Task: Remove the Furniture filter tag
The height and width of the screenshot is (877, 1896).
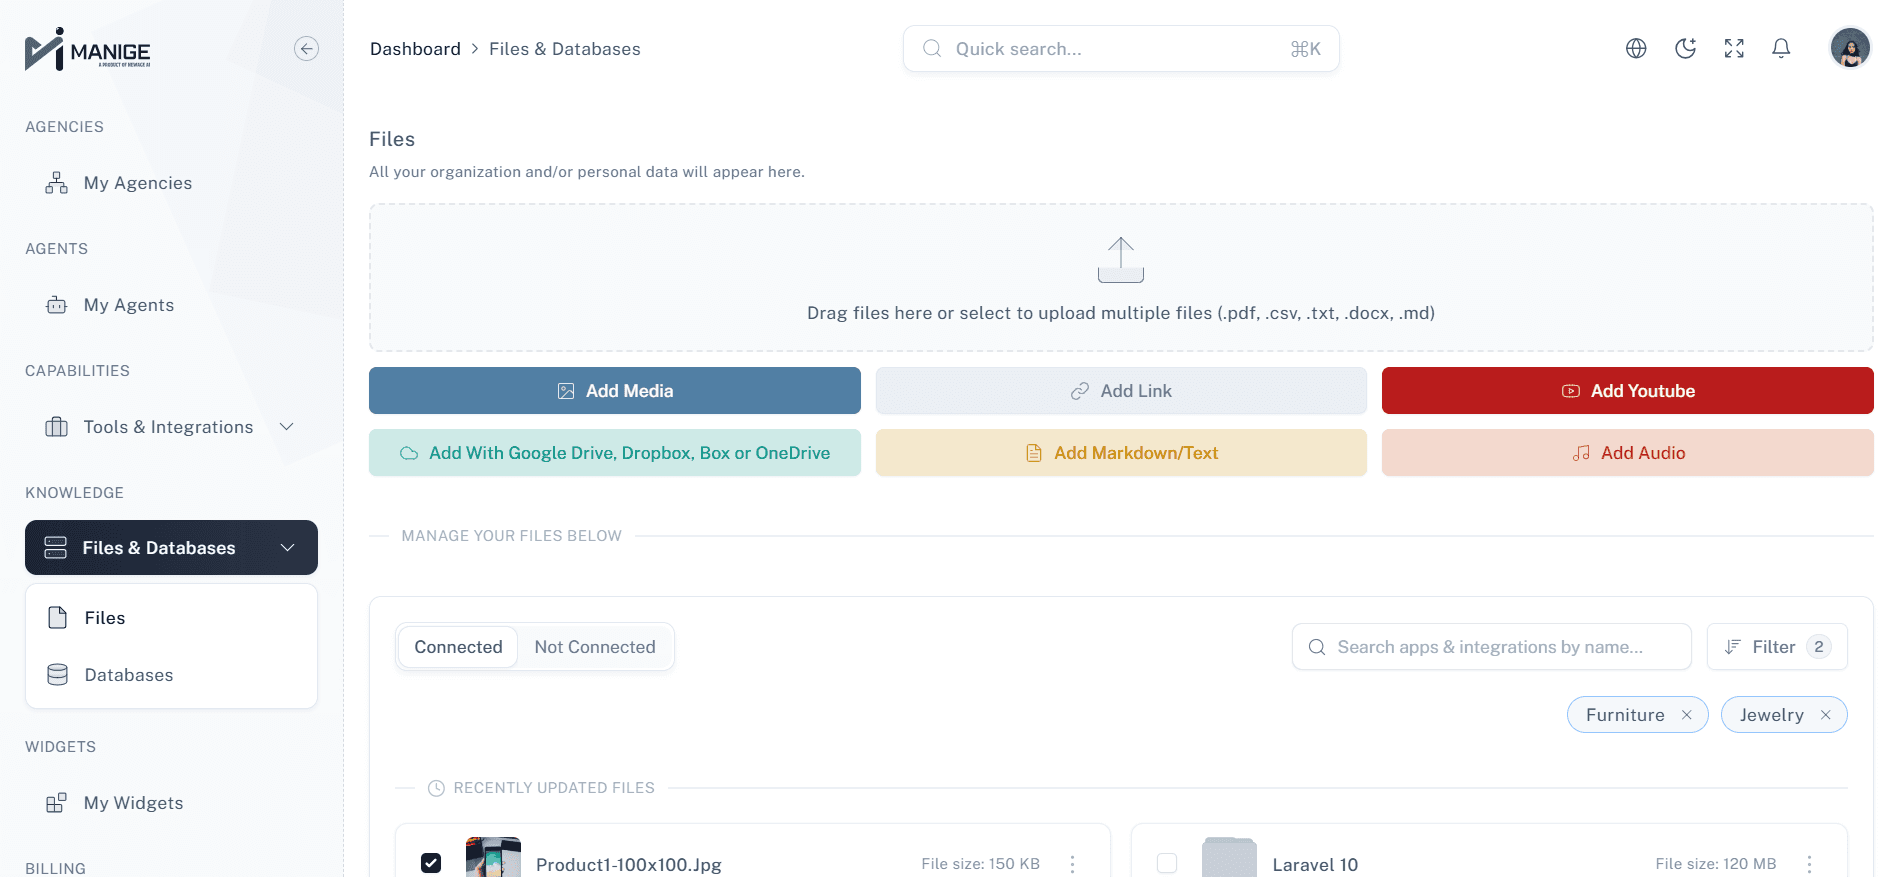Action: click(1687, 715)
